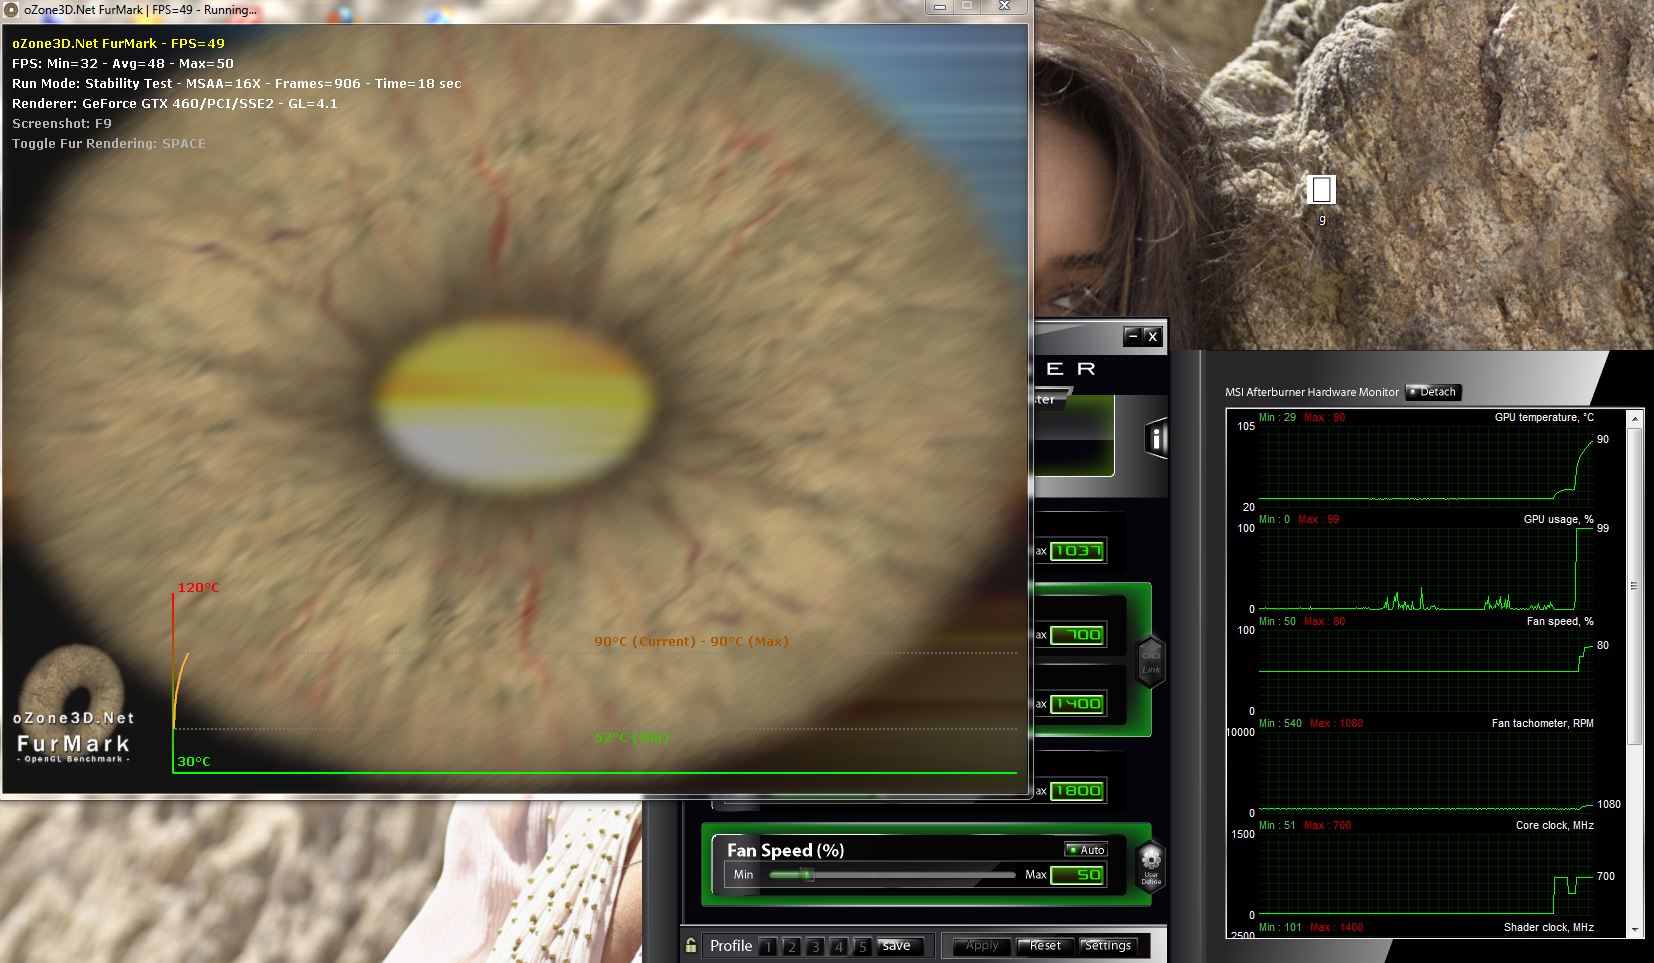Click the 'Max : 1080' tachometer reading
Viewport: 1654px width, 963px height.
tap(1336, 723)
